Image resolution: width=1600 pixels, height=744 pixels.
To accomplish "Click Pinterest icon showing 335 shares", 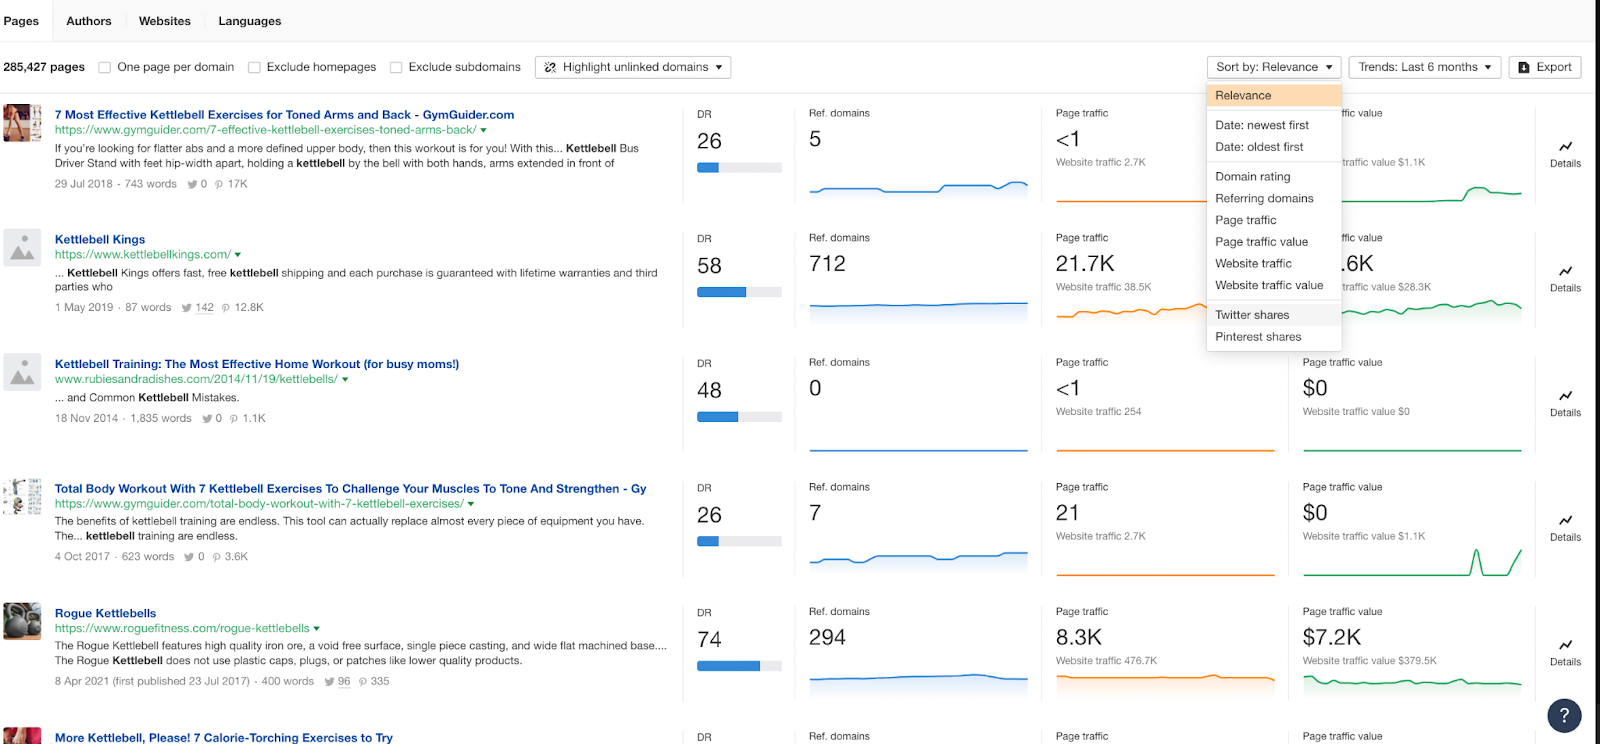I will coord(363,682).
